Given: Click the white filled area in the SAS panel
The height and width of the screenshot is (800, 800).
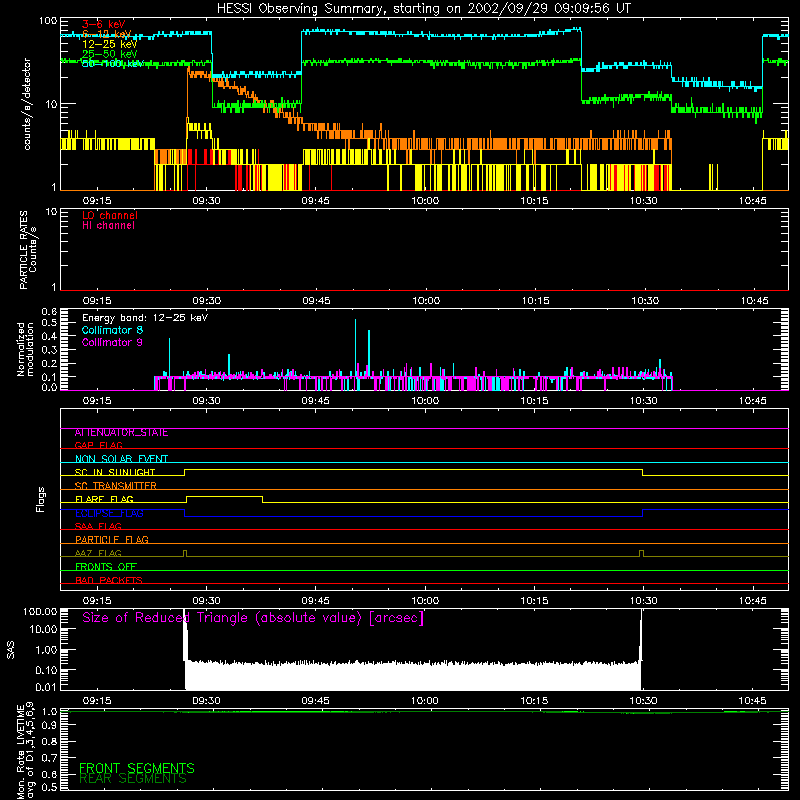Looking at the screenshot, I should coord(412,676).
